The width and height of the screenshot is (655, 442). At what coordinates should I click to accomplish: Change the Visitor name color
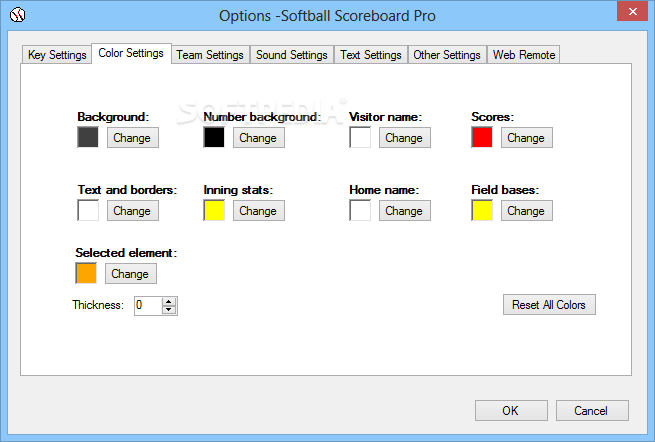click(405, 138)
